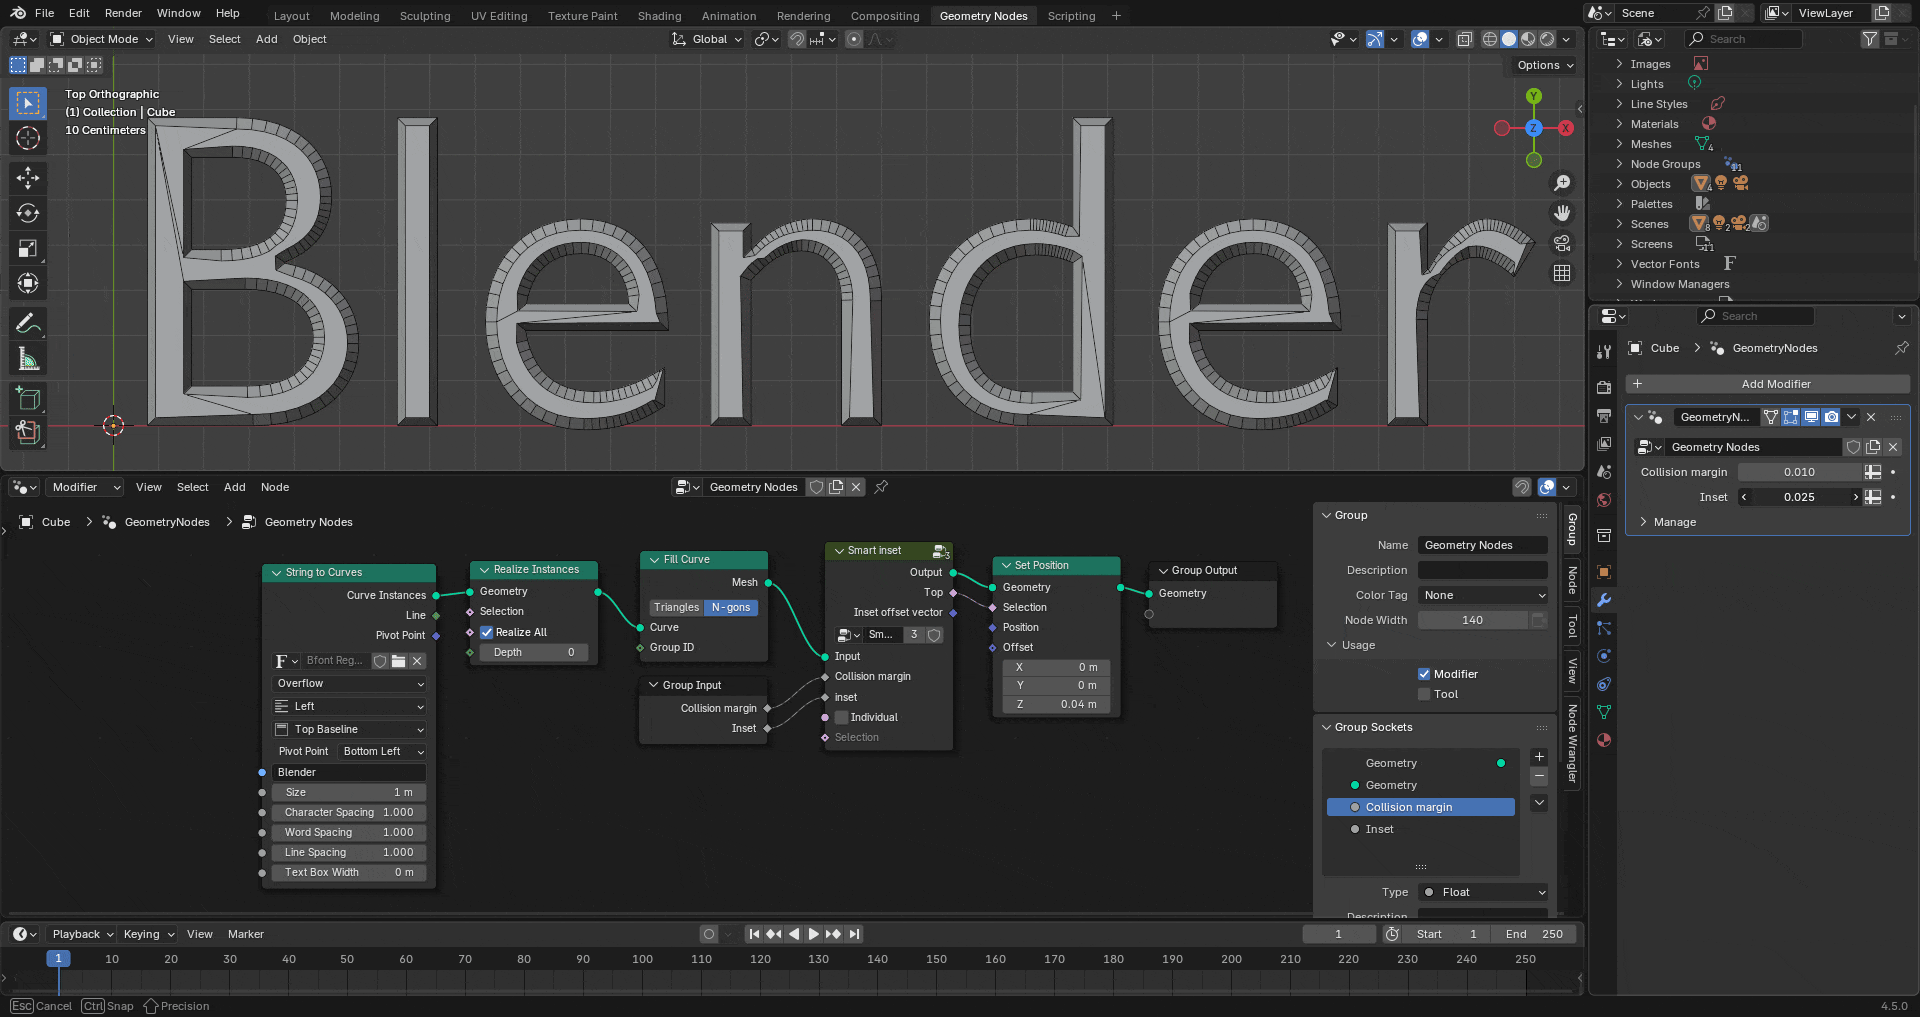This screenshot has height=1017, width=1920.
Task: Switch perspective/orthographic with the grid icon
Action: (1562, 273)
